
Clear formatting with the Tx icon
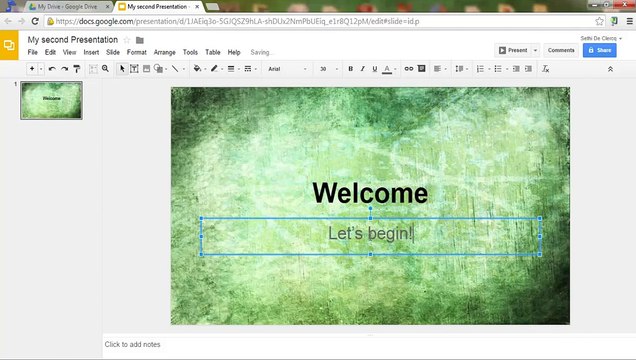(546, 69)
